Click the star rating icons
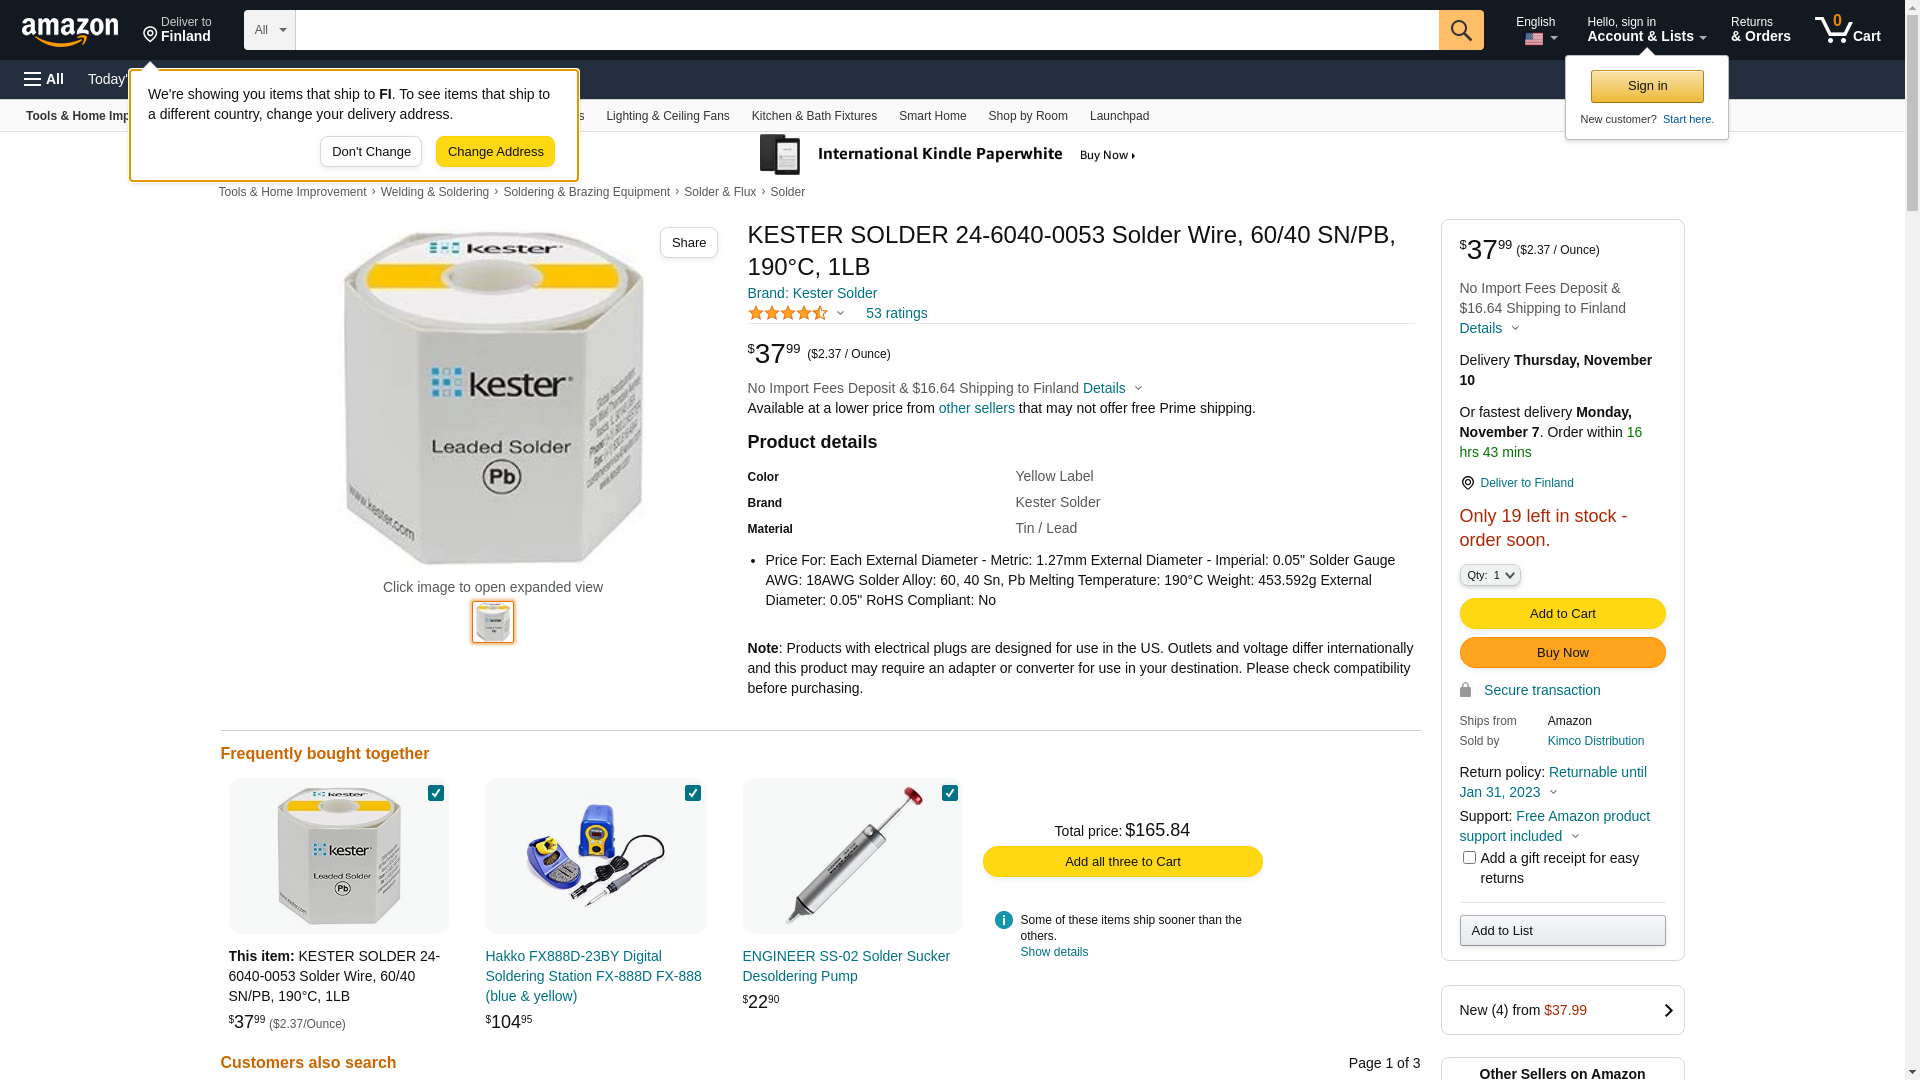 point(788,313)
